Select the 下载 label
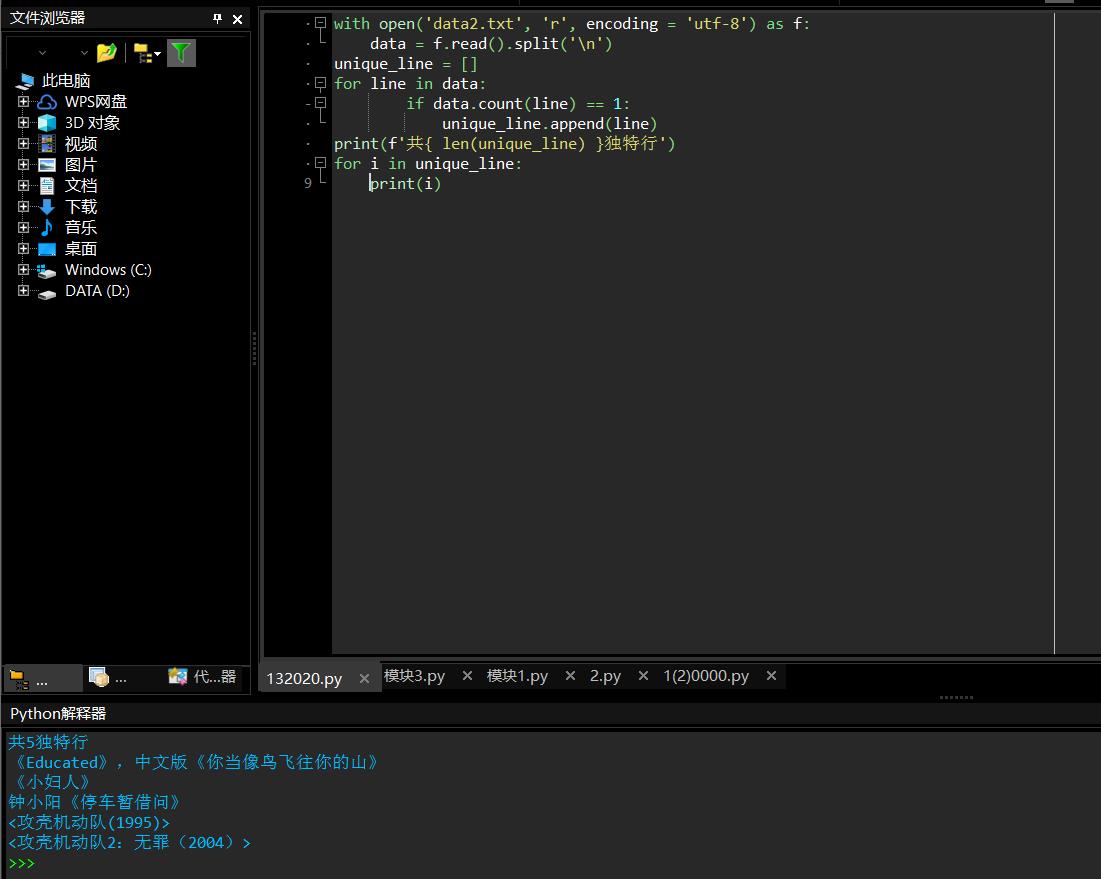Viewport: 1101px width, 879px height. 81,207
